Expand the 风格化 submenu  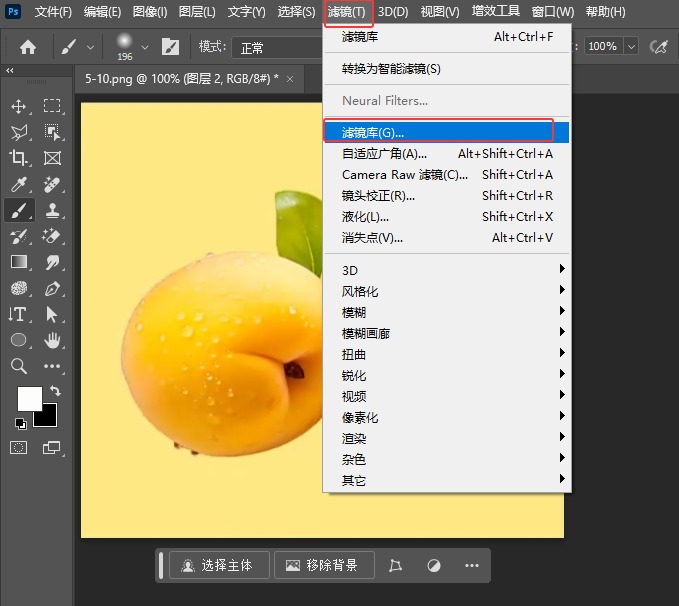tap(447, 291)
